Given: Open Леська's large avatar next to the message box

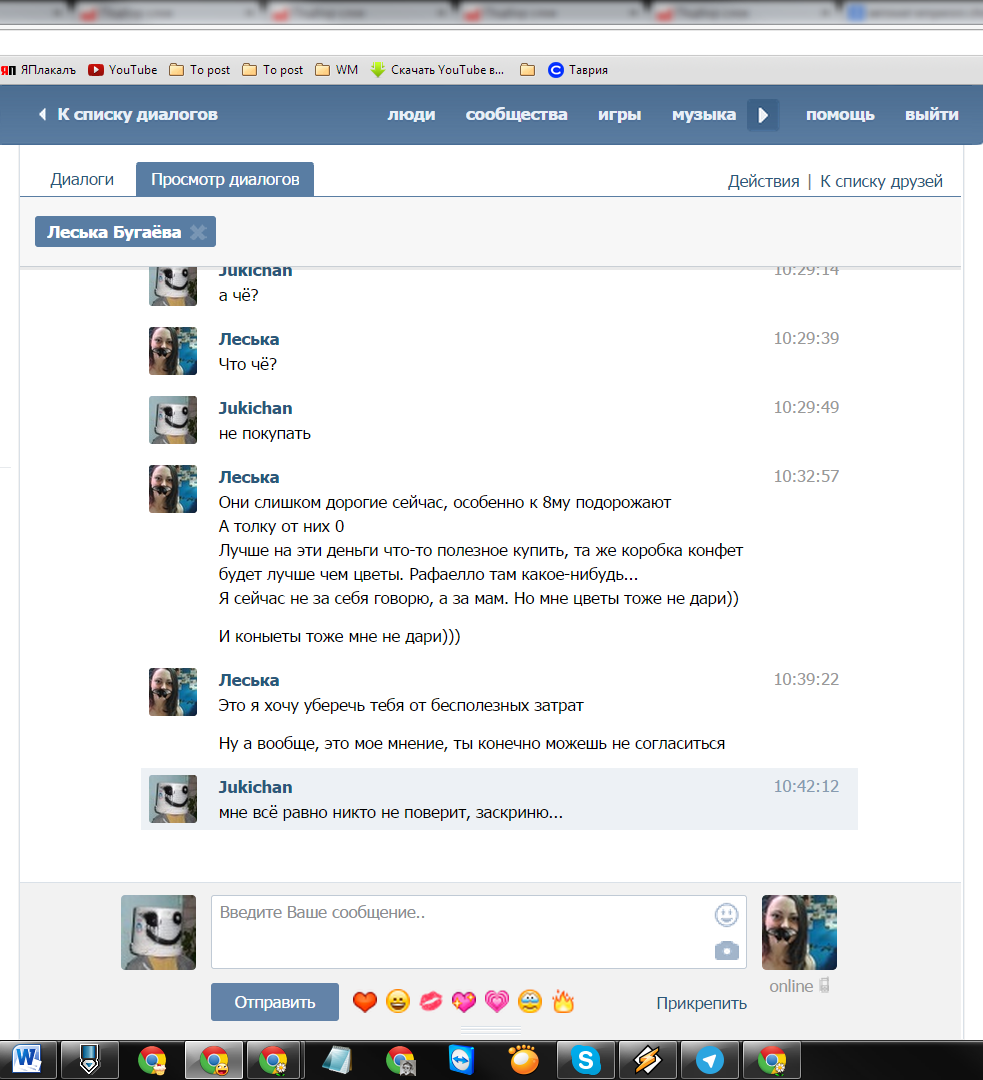Looking at the screenshot, I should coord(799,932).
